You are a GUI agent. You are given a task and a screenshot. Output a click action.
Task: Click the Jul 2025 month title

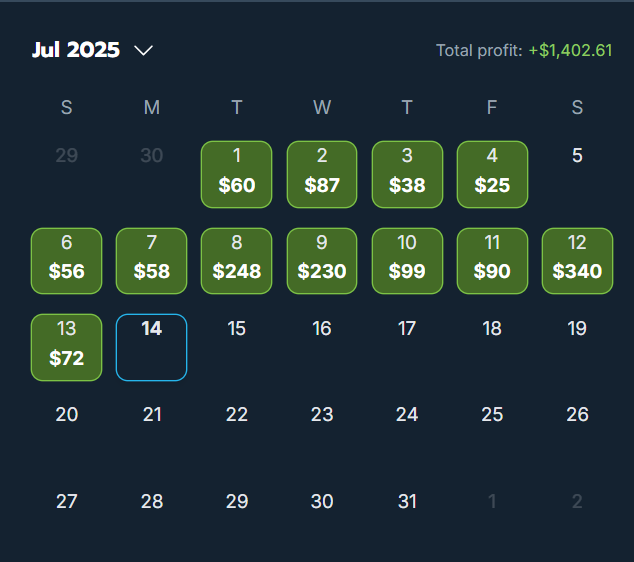tap(76, 50)
